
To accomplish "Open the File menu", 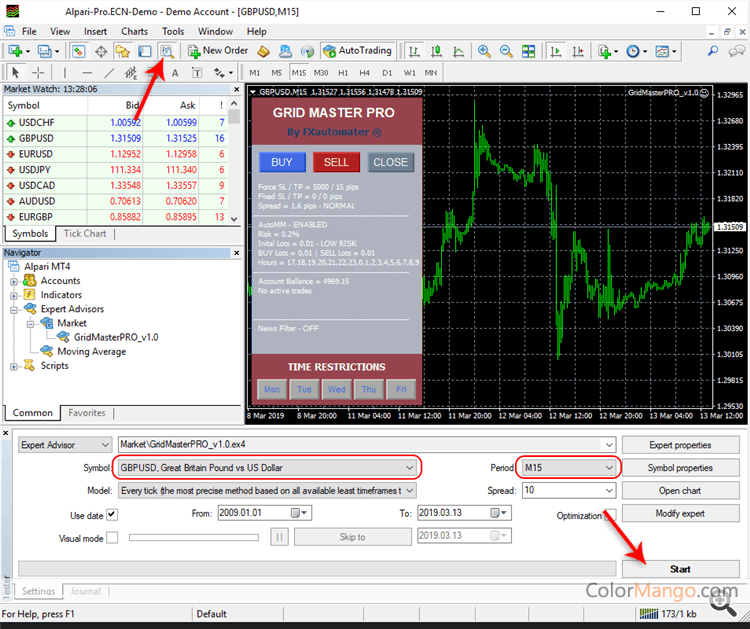I will [x=29, y=32].
